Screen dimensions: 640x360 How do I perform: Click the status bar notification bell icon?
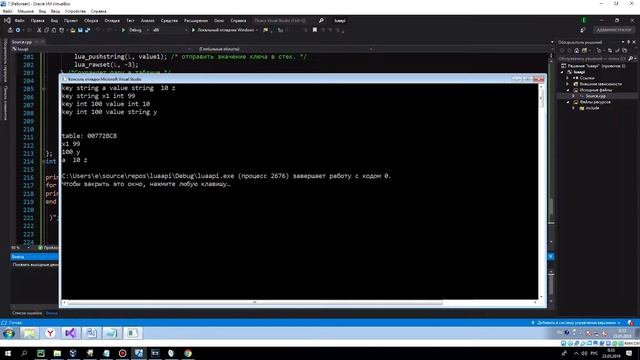[x=631, y=323]
